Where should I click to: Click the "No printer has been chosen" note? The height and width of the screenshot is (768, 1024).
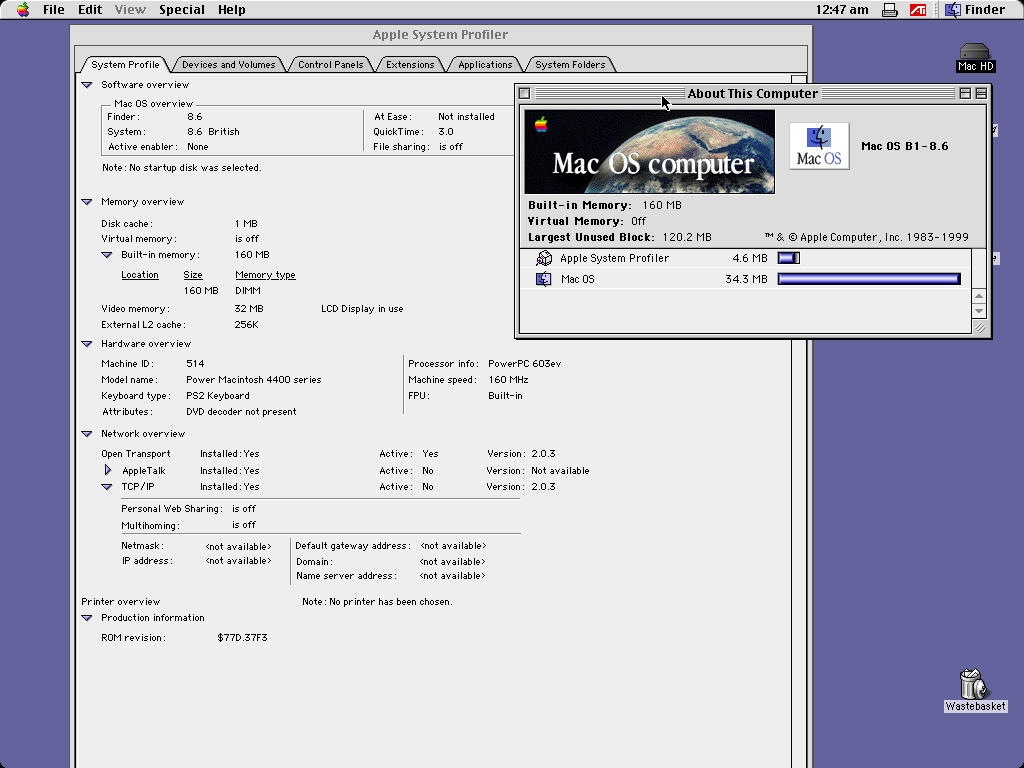377,601
